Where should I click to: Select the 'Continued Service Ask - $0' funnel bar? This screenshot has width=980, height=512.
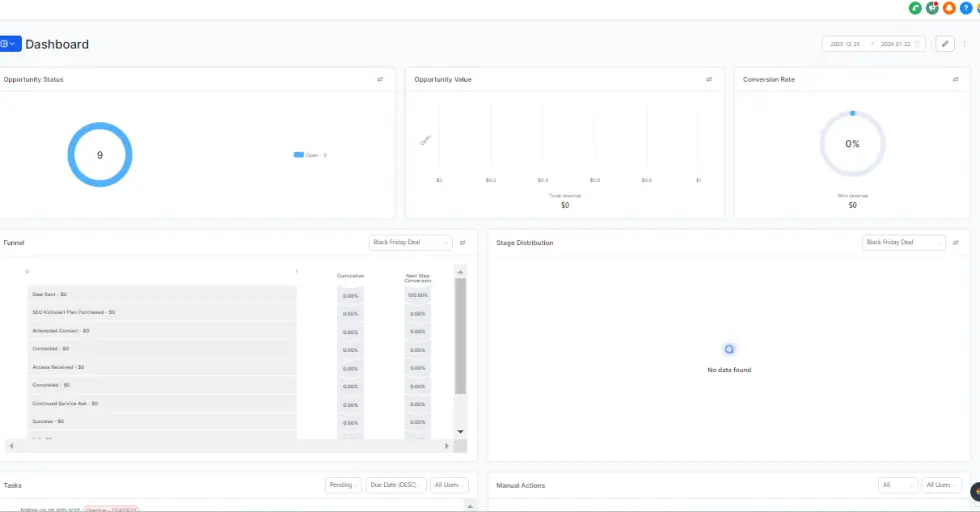(162, 403)
